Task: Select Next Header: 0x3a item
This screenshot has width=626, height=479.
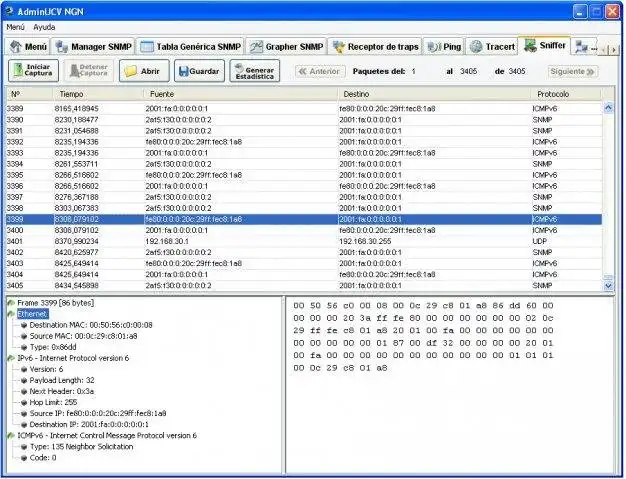Action: point(61,392)
